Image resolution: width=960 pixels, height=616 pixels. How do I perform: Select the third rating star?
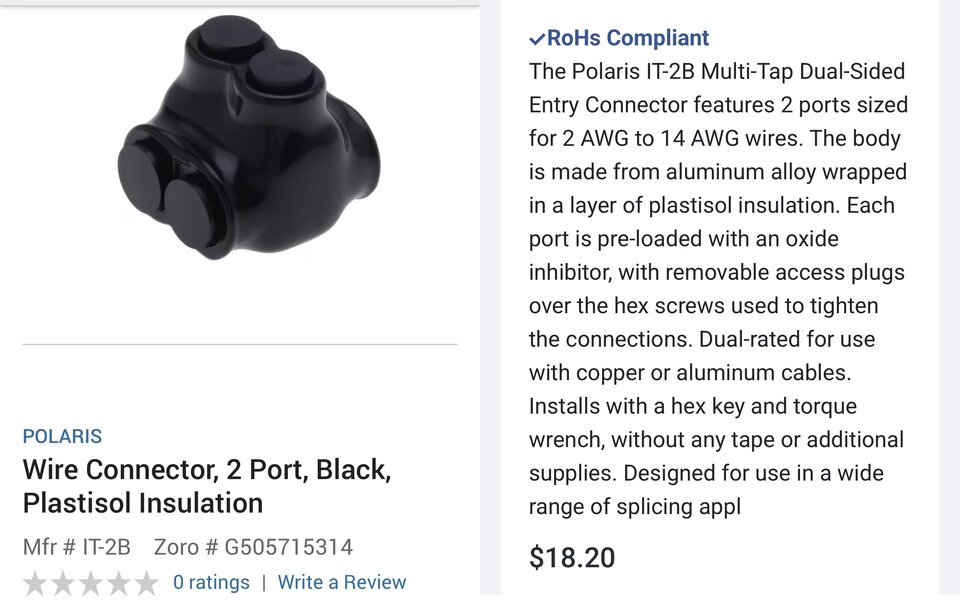tap(91, 583)
